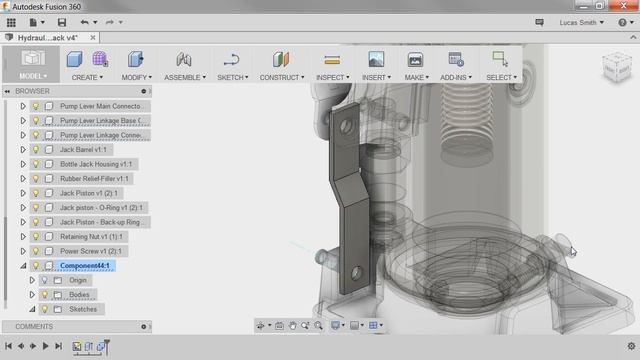Click the Make 3D print icon
The width and height of the screenshot is (640, 360).
415,60
